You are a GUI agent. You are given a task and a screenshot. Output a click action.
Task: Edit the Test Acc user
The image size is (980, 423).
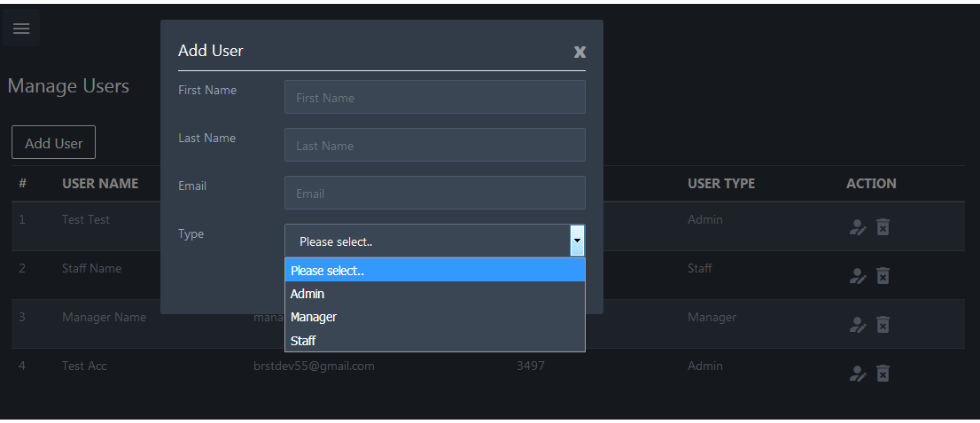point(857,373)
